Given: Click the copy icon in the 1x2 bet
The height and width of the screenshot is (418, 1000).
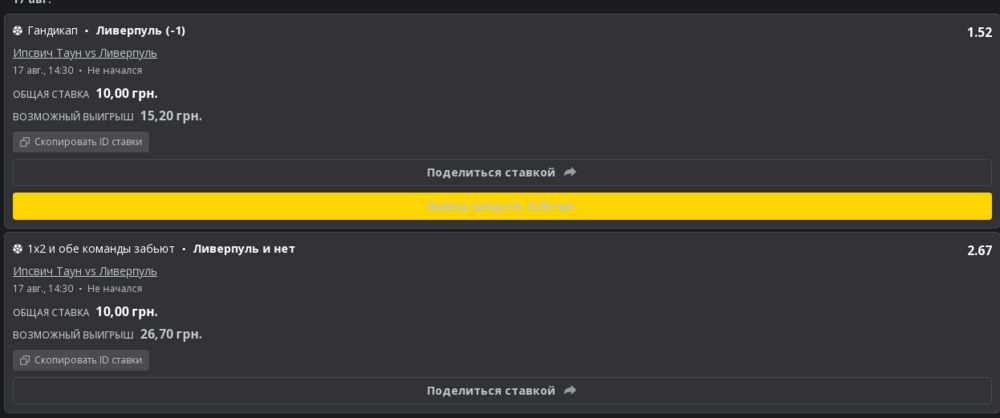Looking at the screenshot, I should 25,361.
